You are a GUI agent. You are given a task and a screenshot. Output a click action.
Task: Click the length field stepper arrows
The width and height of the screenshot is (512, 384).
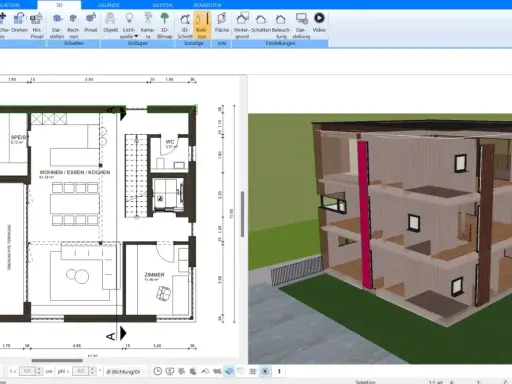click(x=39, y=371)
